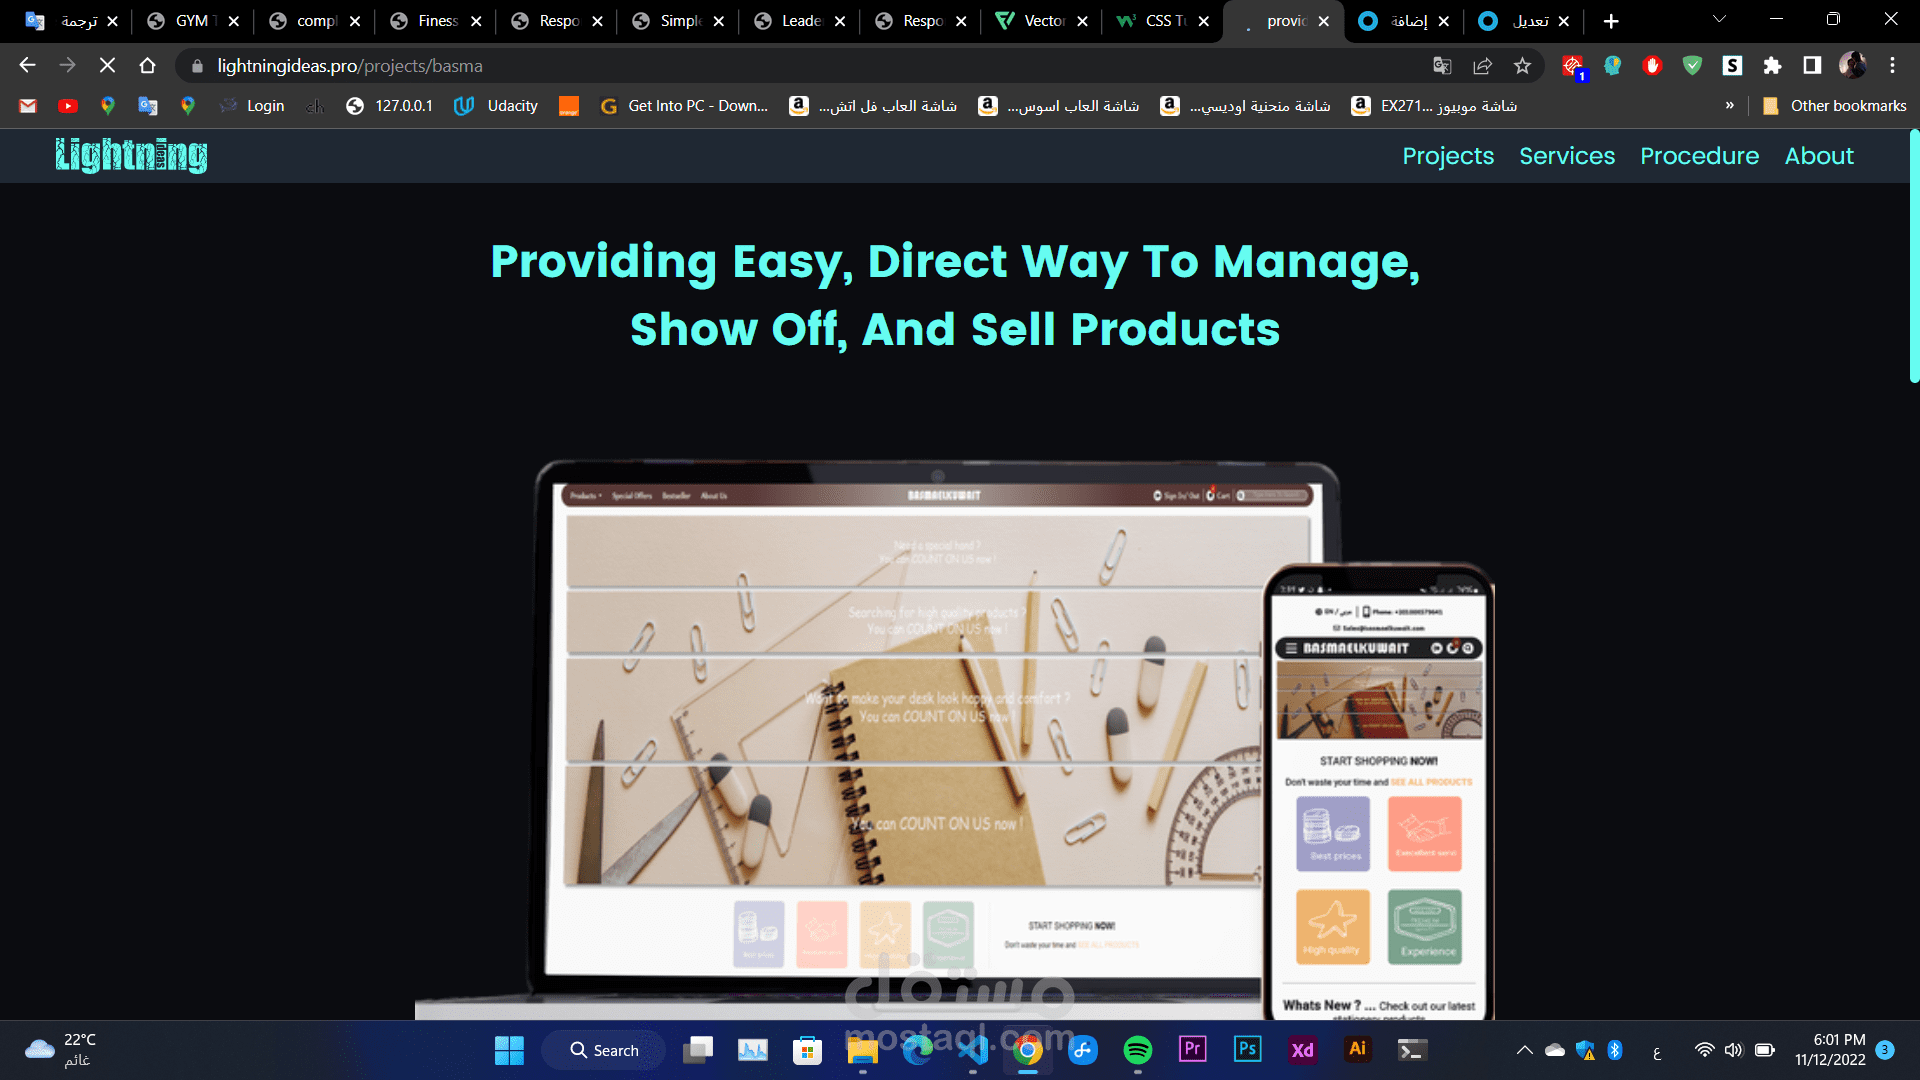The width and height of the screenshot is (1920, 1080).
Task: Click the About menu item
Action: click(x=1820, y=156)
